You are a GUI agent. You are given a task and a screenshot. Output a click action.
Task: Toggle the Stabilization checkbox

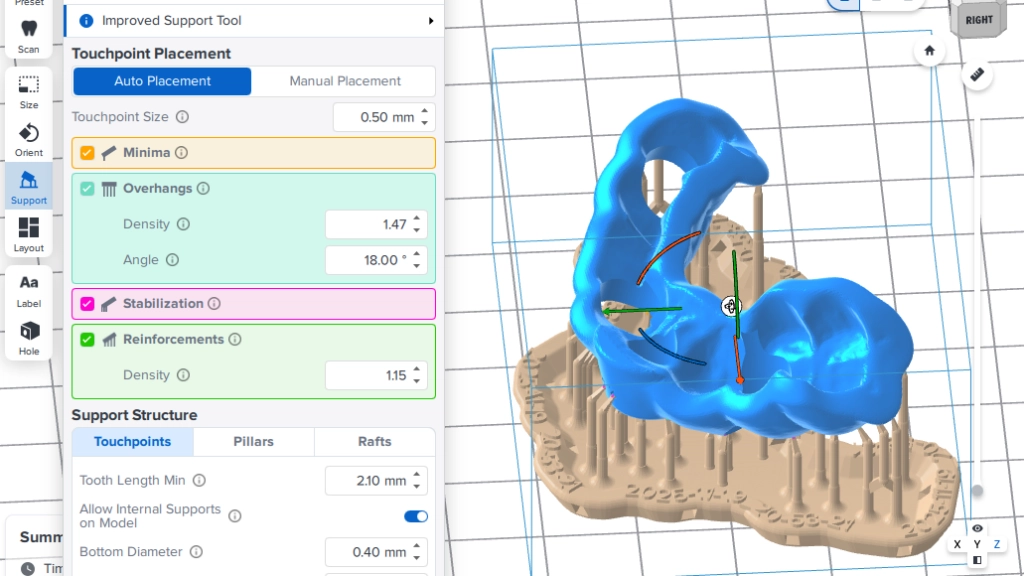tap(87, 304)
